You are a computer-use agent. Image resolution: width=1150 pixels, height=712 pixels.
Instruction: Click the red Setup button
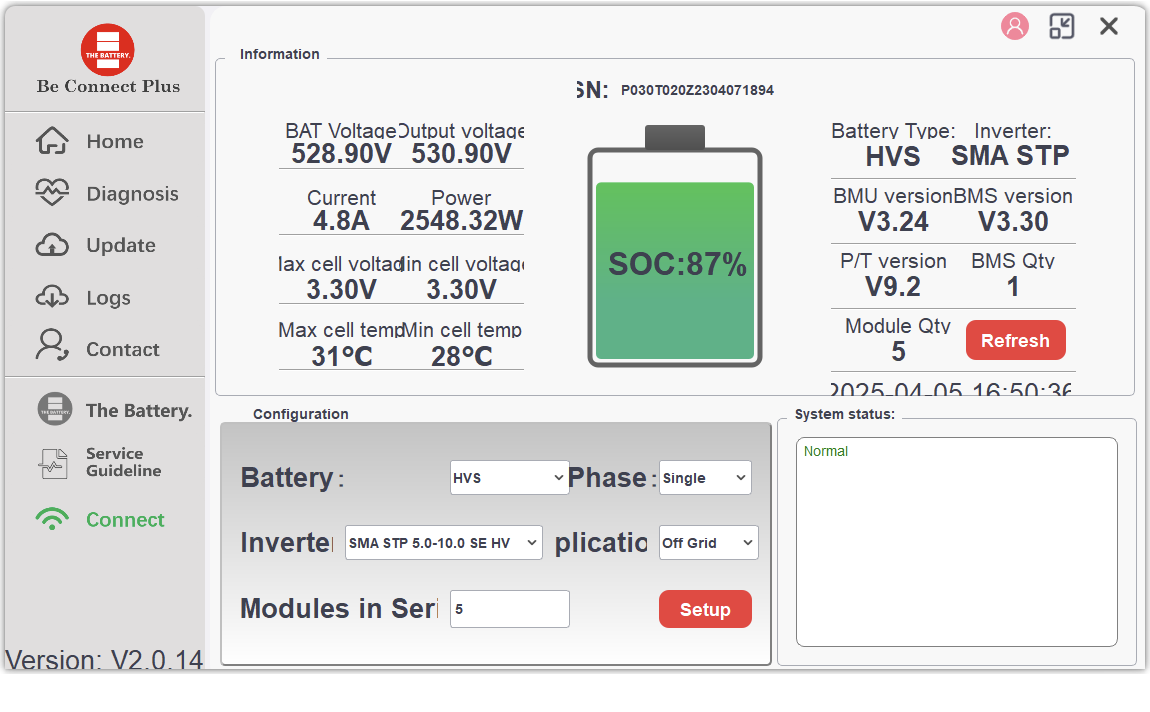pos(705,609)
